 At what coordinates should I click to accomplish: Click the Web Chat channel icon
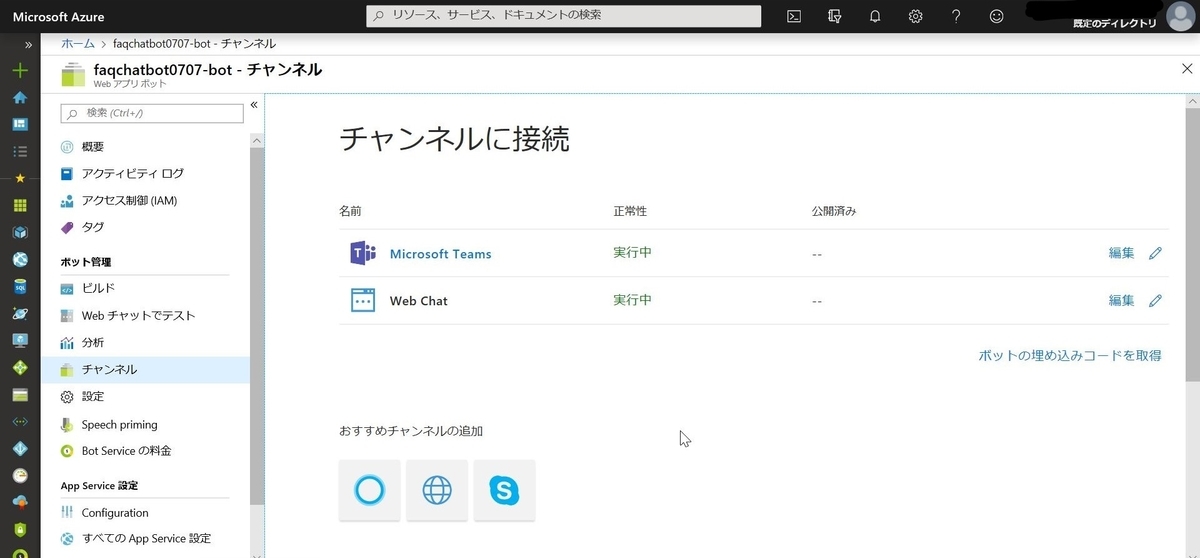363,300
